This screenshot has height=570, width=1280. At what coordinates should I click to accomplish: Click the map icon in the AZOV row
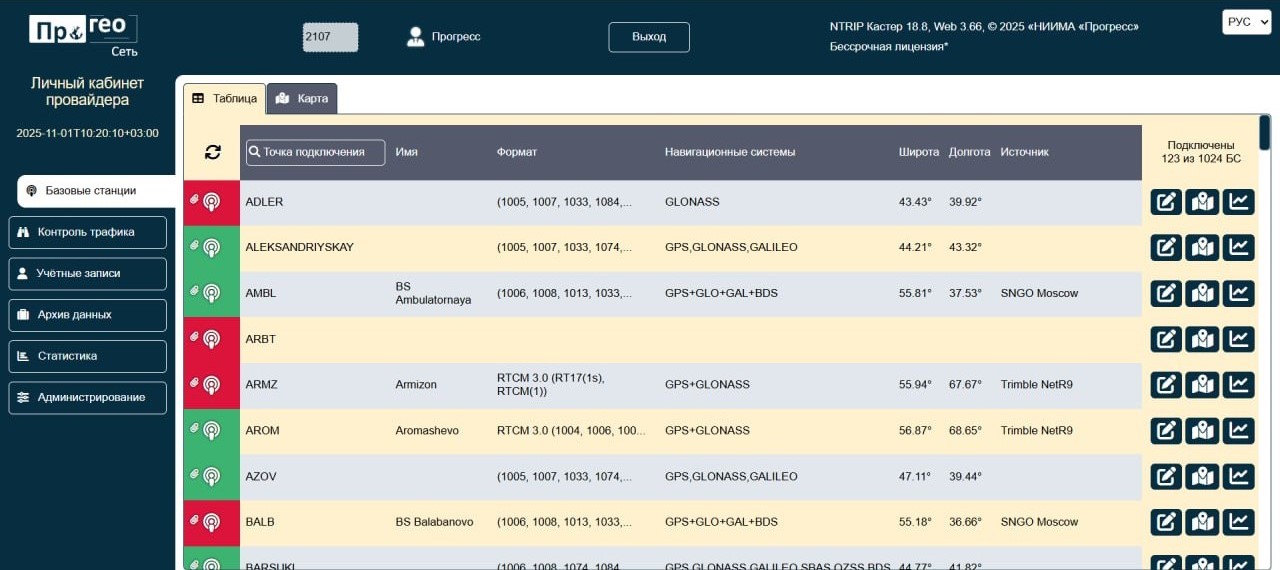pos(1202,476)
